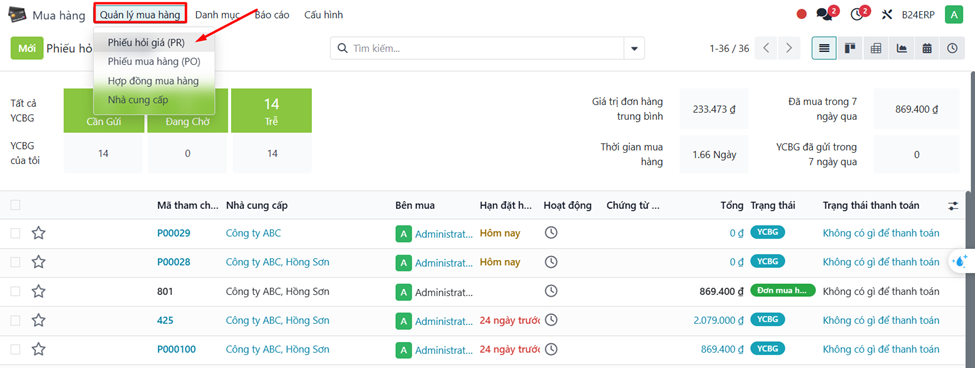Tick the checkbox for P00028
Screen dimensions: 975x368
[x=16, y=262]
